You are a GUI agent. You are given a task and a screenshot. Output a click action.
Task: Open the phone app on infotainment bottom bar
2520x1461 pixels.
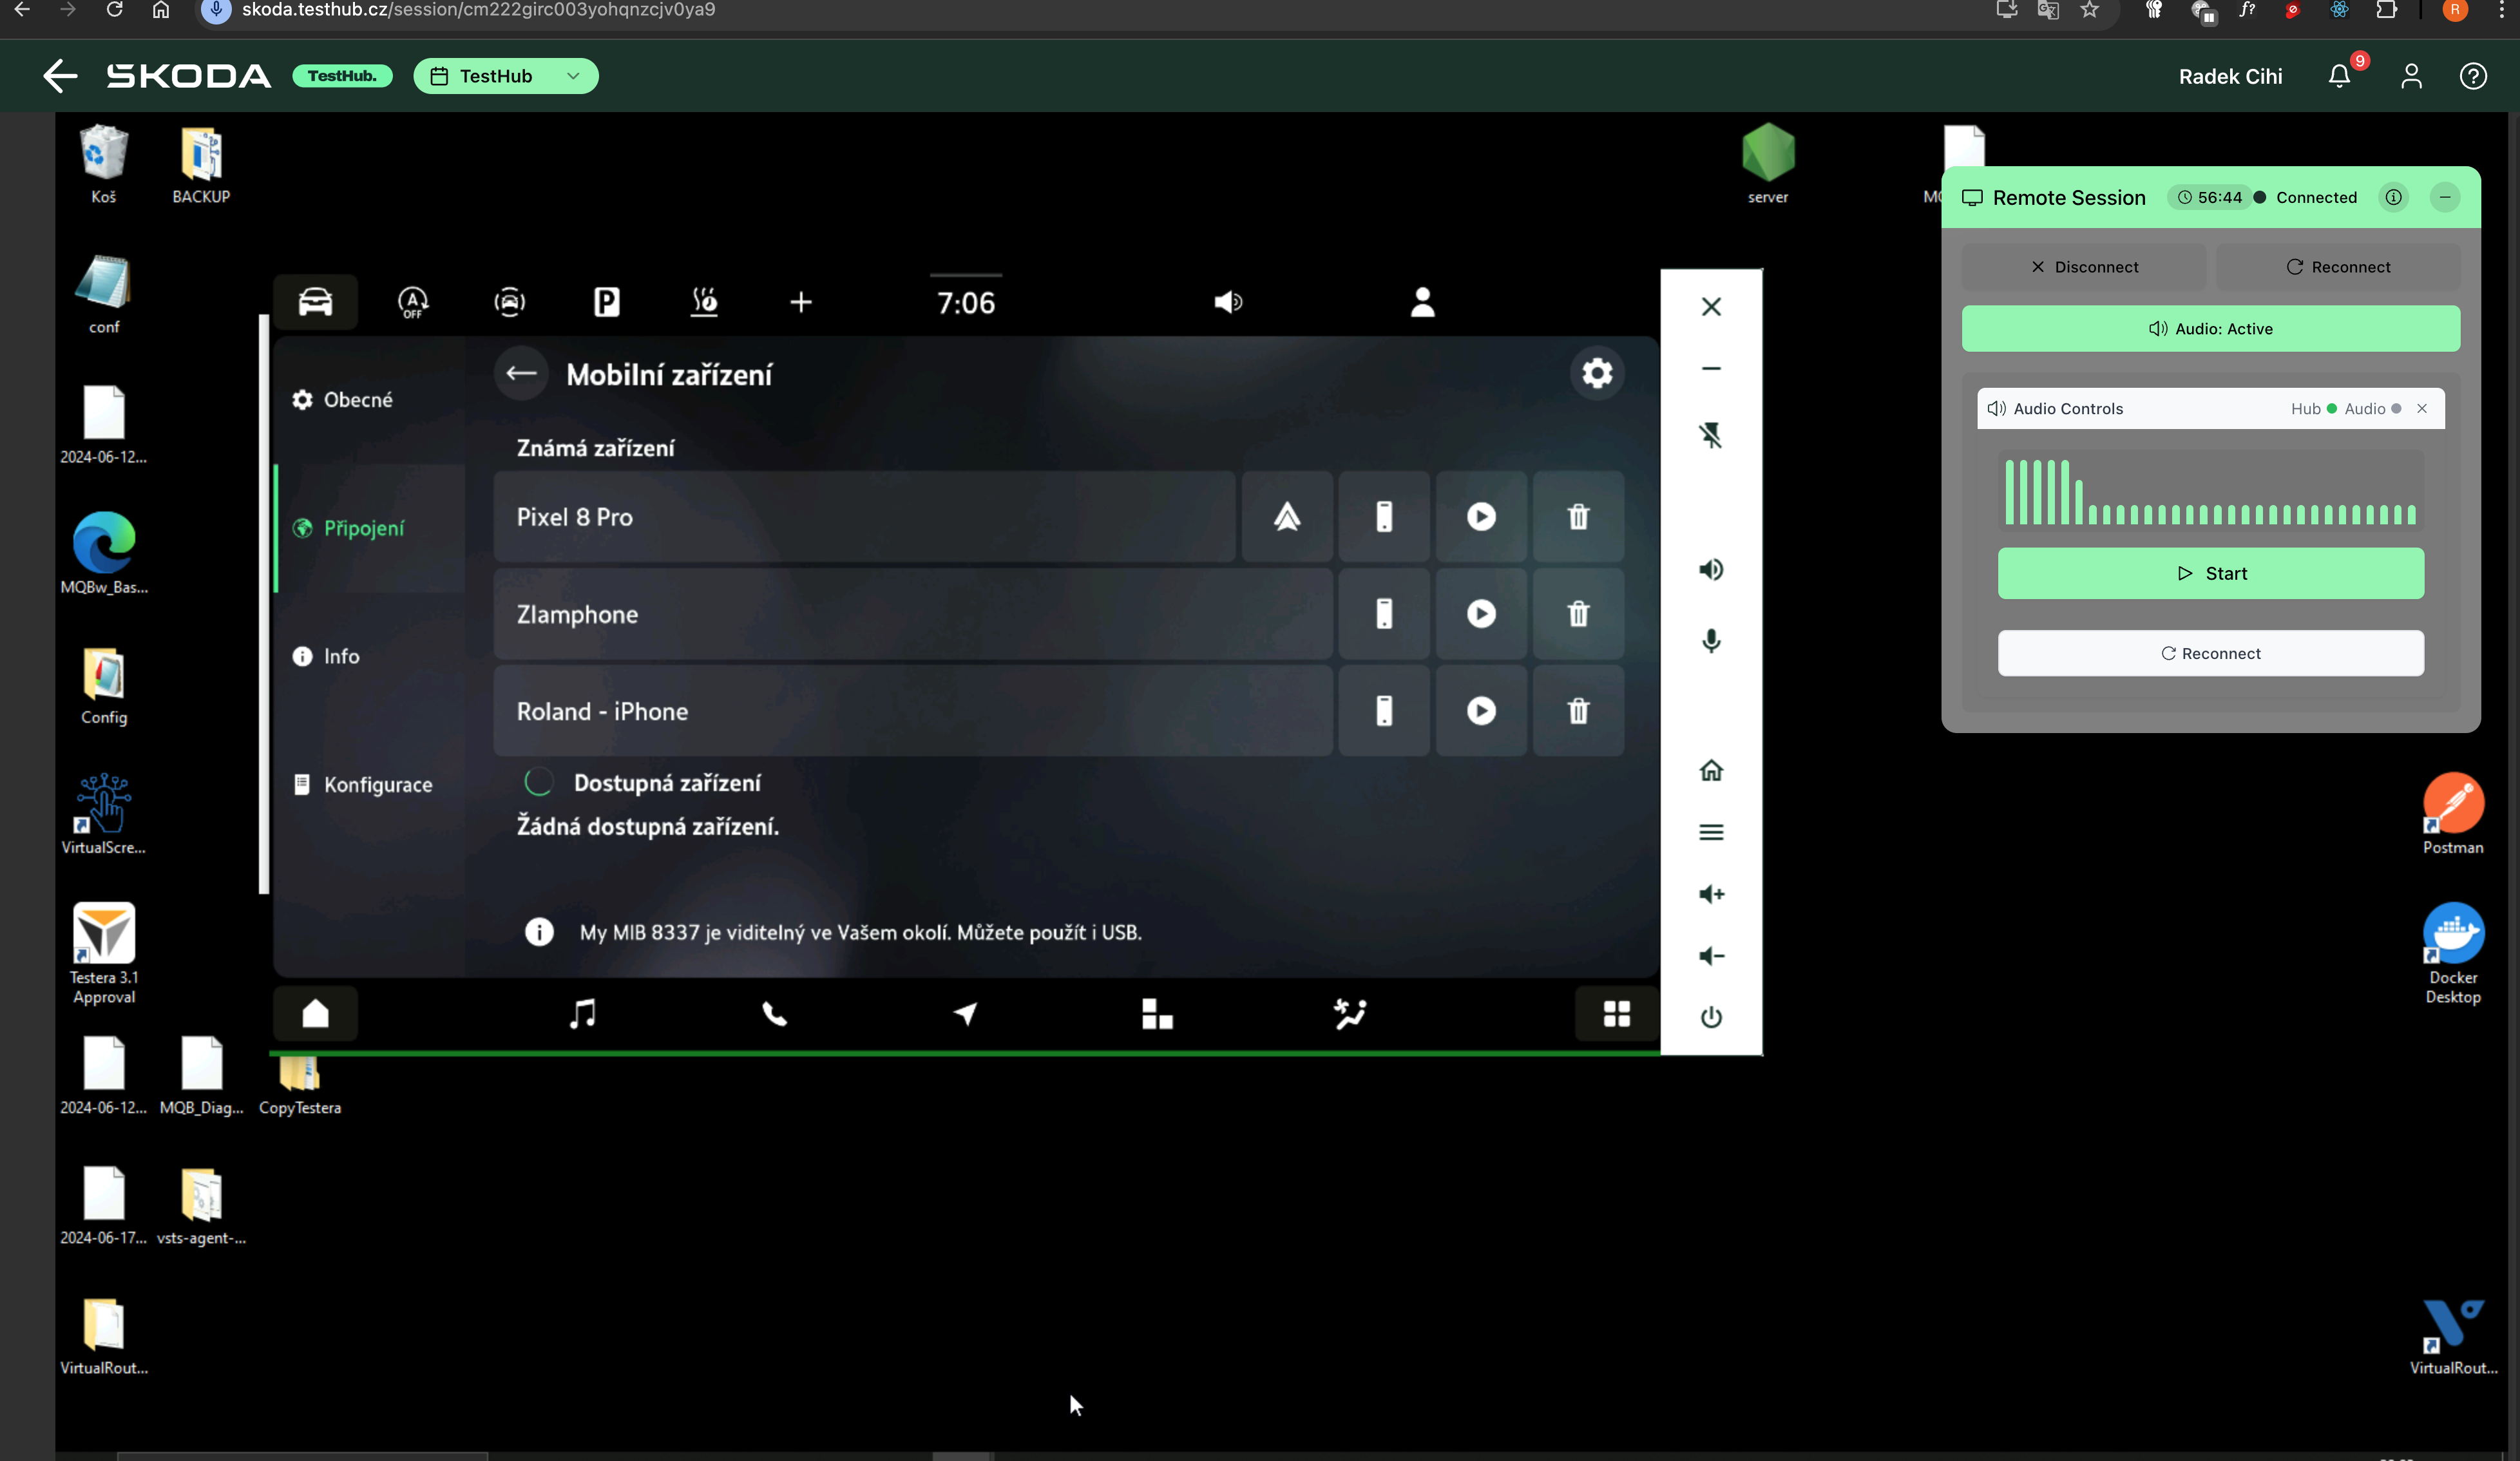774,1013
